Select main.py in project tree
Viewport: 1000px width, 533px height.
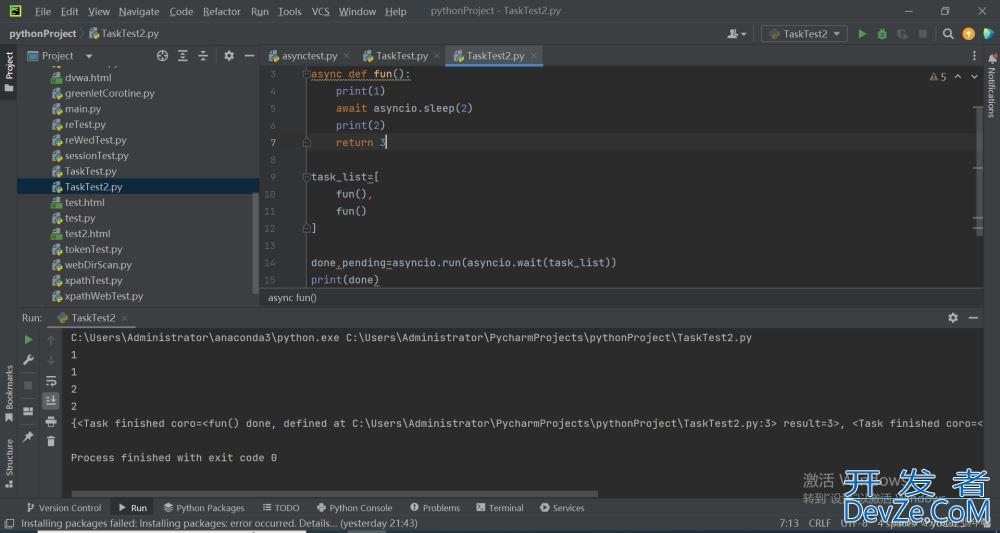(83, 109)
